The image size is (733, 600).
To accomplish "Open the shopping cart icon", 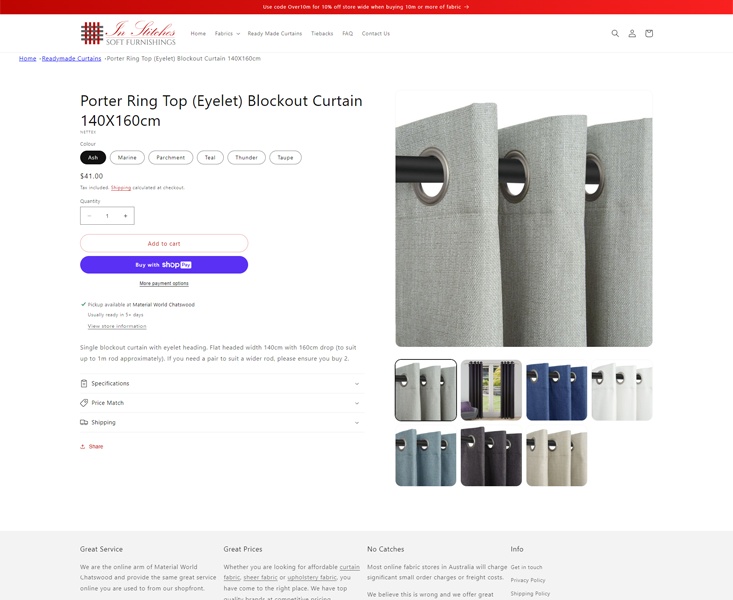I will [649, 33].
